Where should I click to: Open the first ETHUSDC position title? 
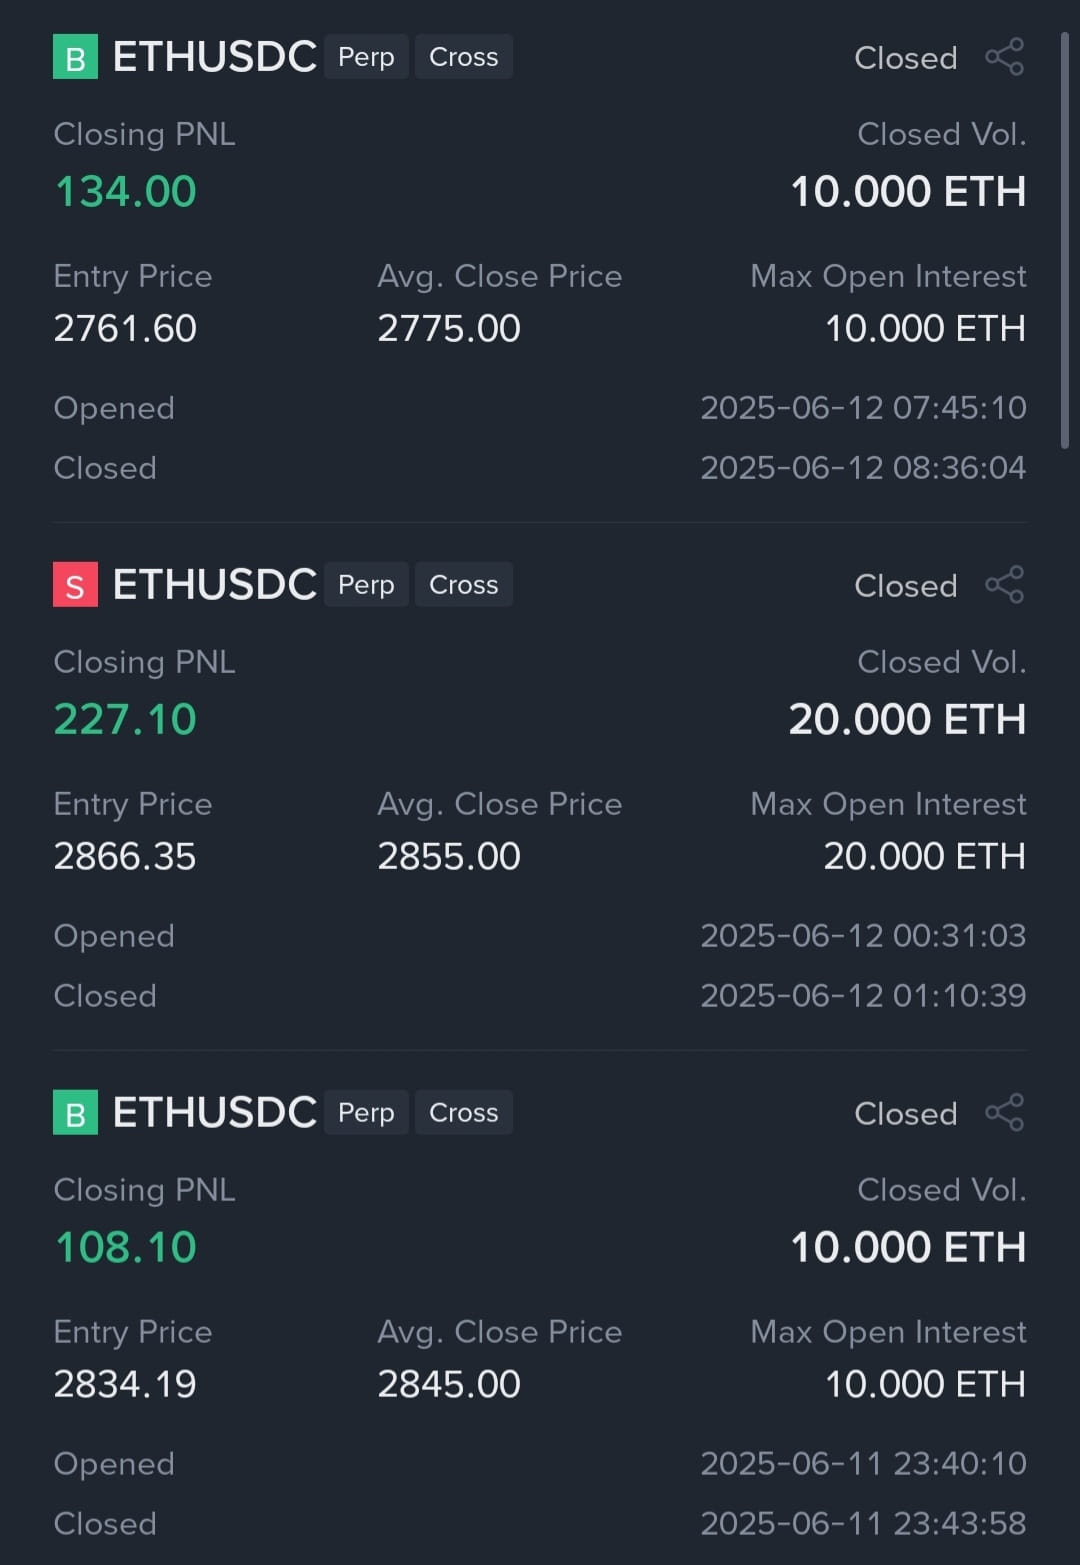pyautogui.click(x=215, y=57)
